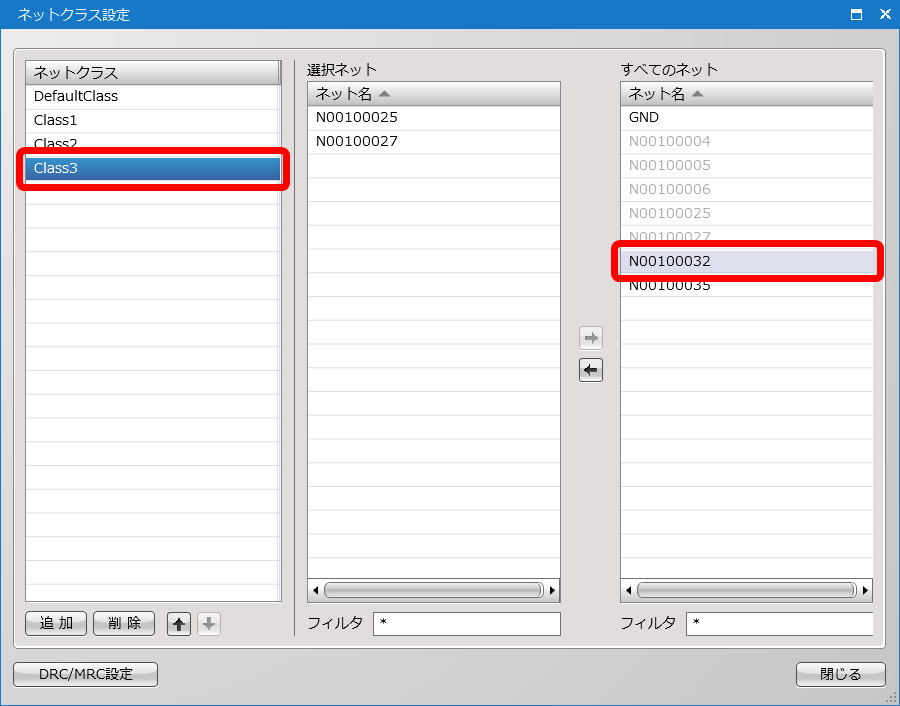The height and width of the screenshot is (706, 900).
Task: Click the right arrow to remove net
Action: 591,338
